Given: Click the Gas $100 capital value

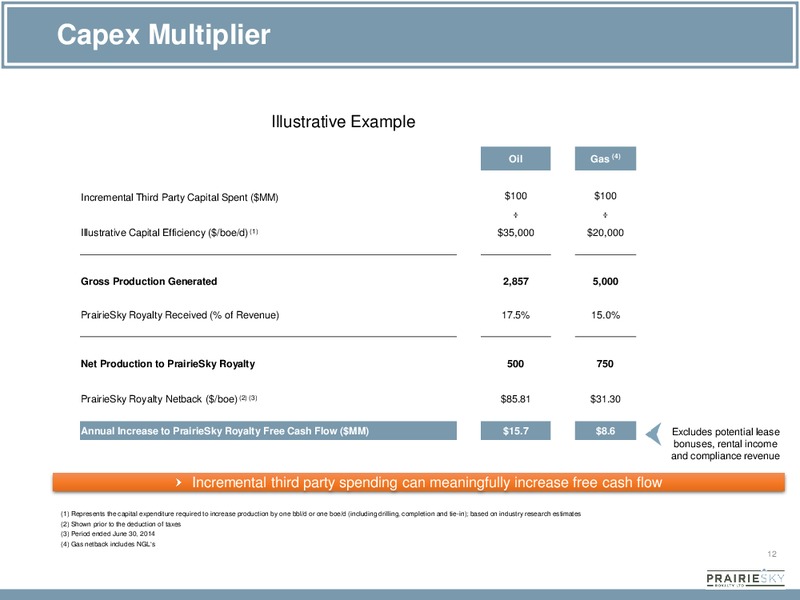Looking at the screenshot, I should click(605, 196).
